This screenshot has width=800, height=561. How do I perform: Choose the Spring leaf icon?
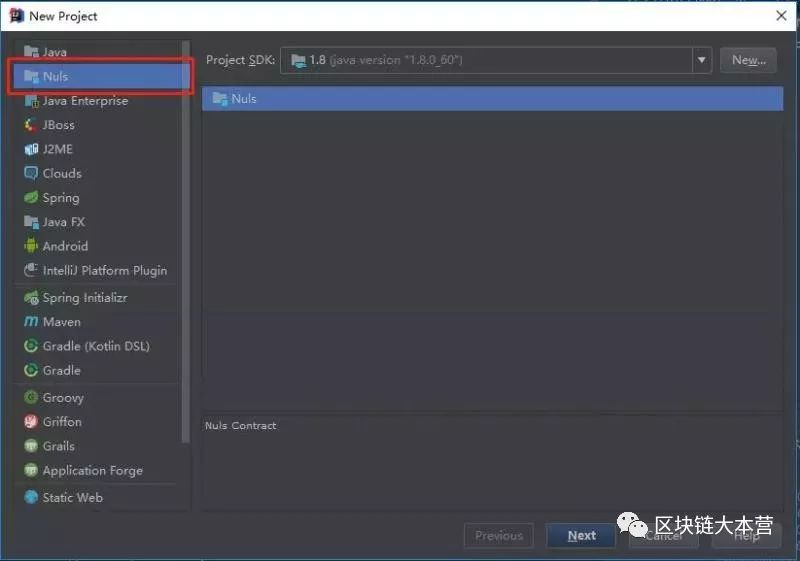click(x=31, y=198)
